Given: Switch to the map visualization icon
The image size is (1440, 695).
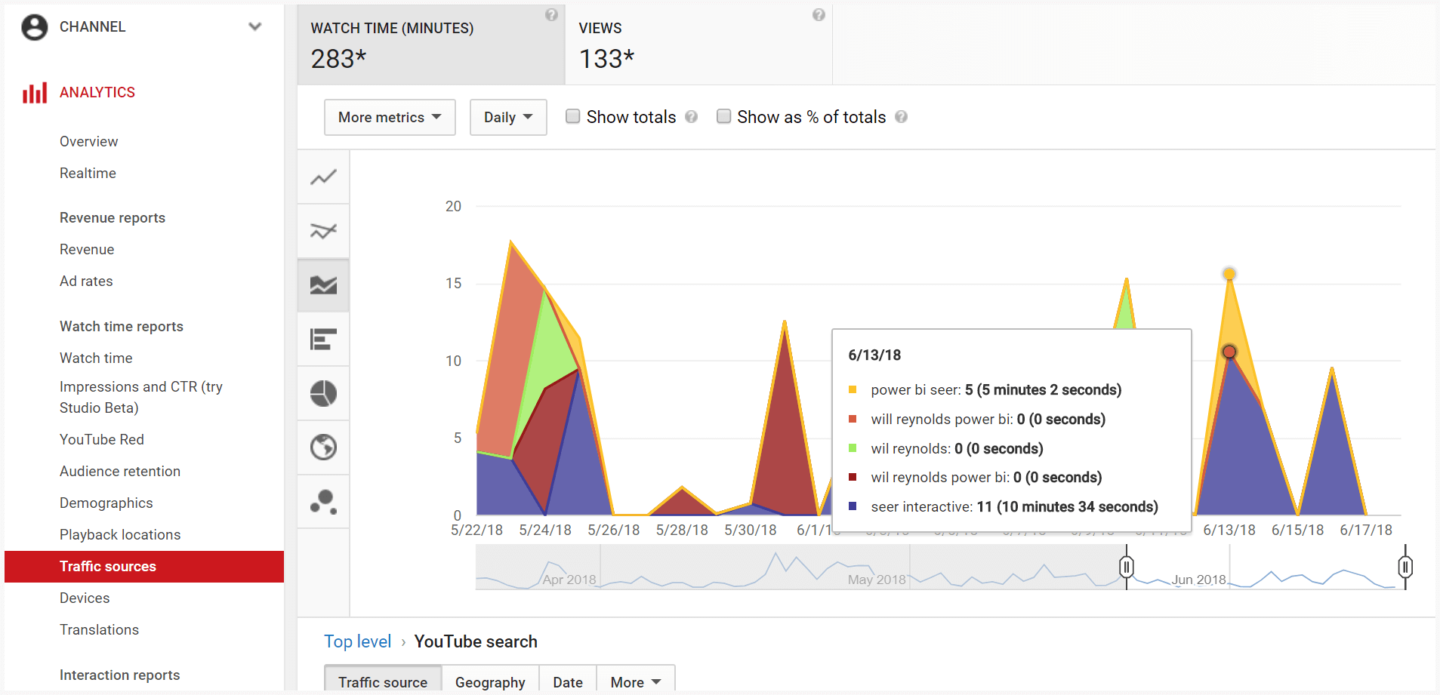Looking at the screenshot, I should 322,447.
